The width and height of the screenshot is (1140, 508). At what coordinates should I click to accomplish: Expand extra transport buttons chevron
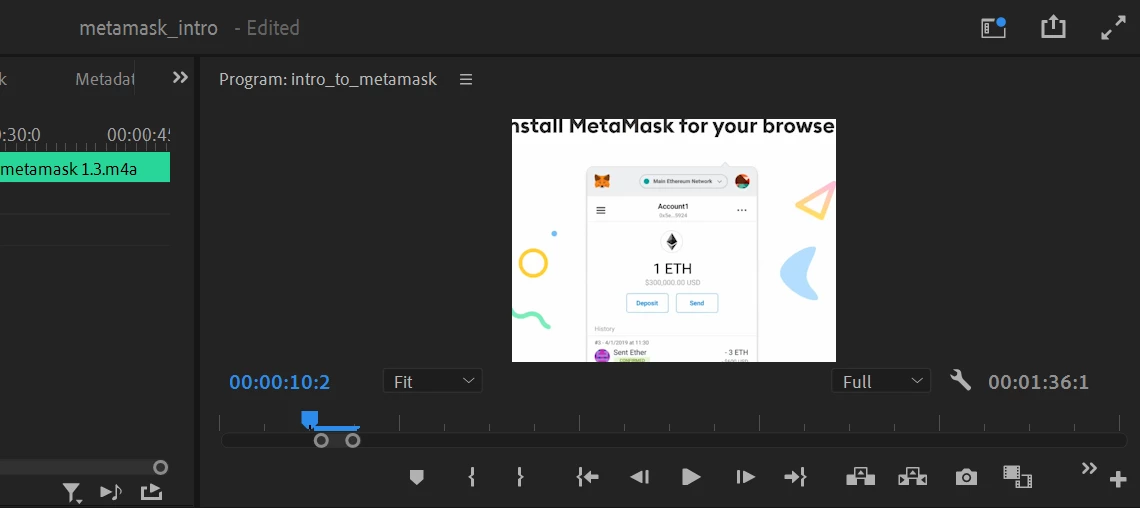(x=1088, y=468)
